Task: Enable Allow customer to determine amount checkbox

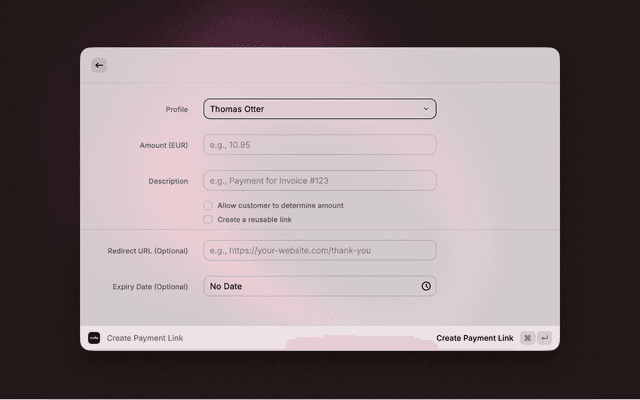Action: (208, 205)
